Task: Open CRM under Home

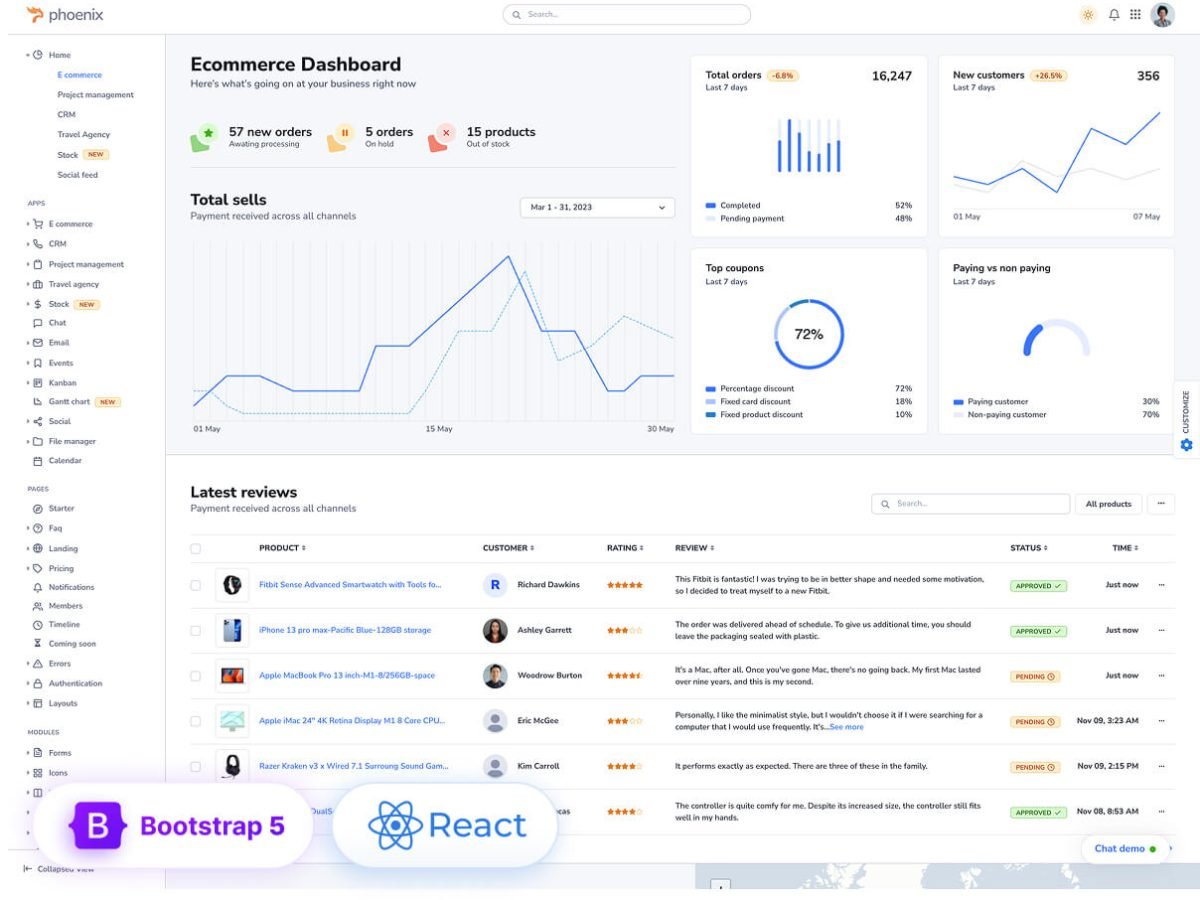Action: pyautogui.click(x=66, y=115)
